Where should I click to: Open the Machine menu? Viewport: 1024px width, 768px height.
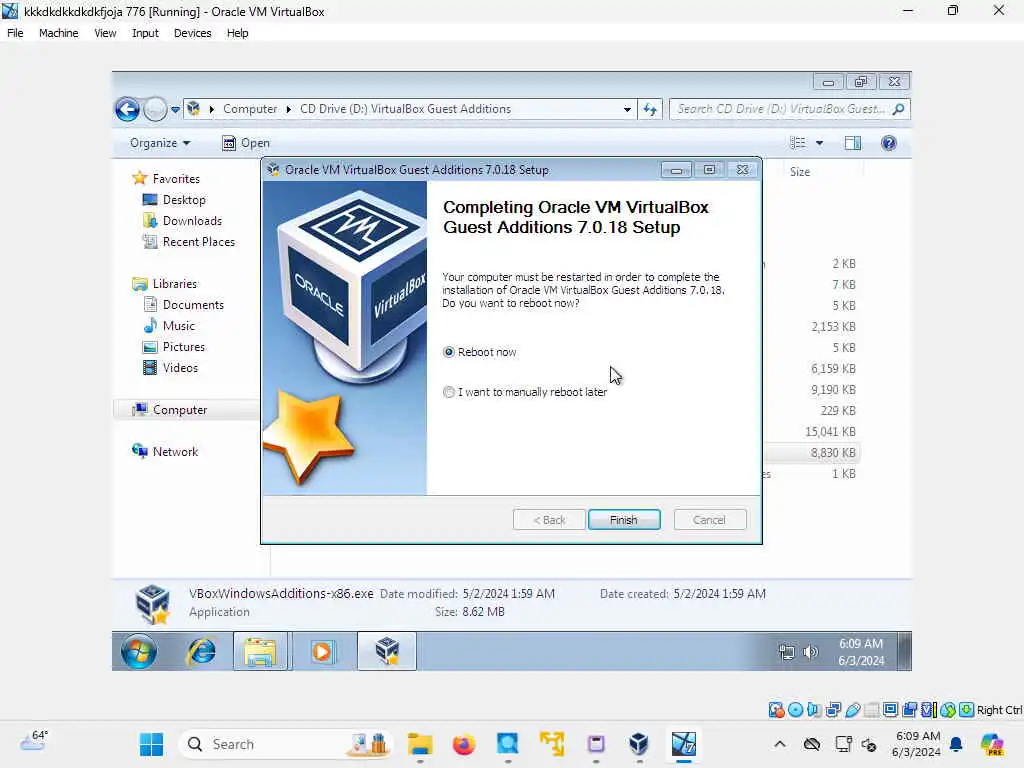(x=58, y=33)
